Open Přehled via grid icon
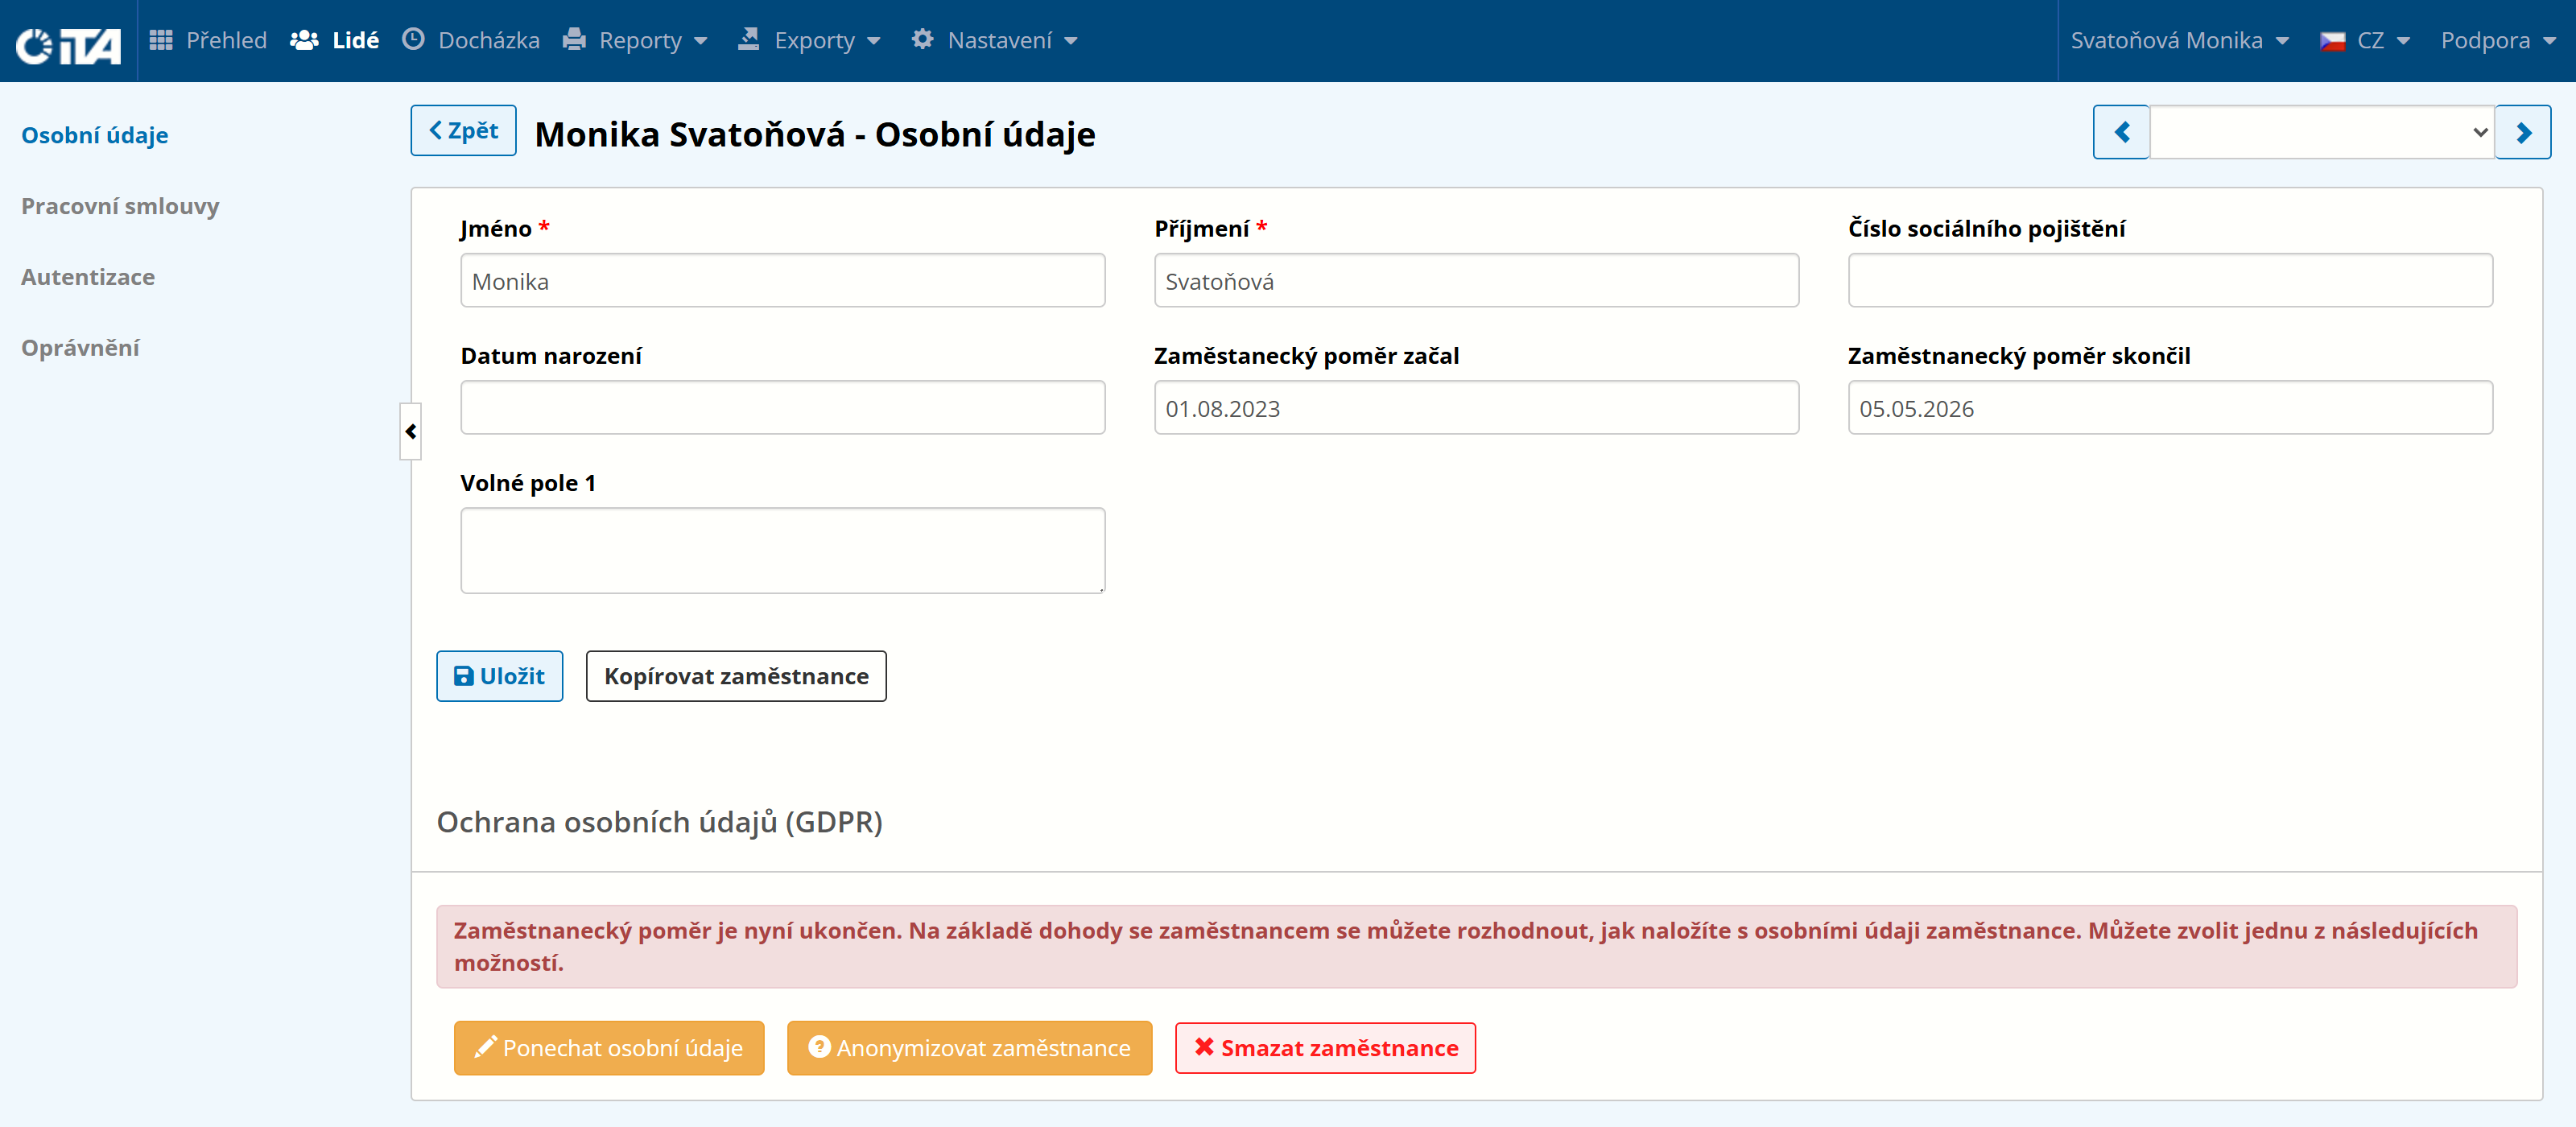 (x=161, y=40)
